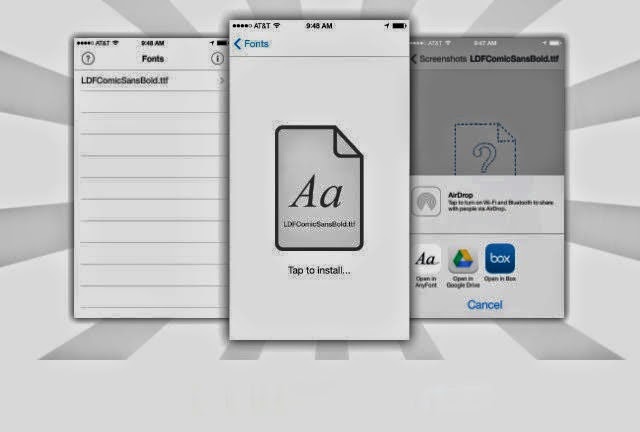Tap the Aa font file icon to install
Screen dimensions: 640x432
[319, 188]
